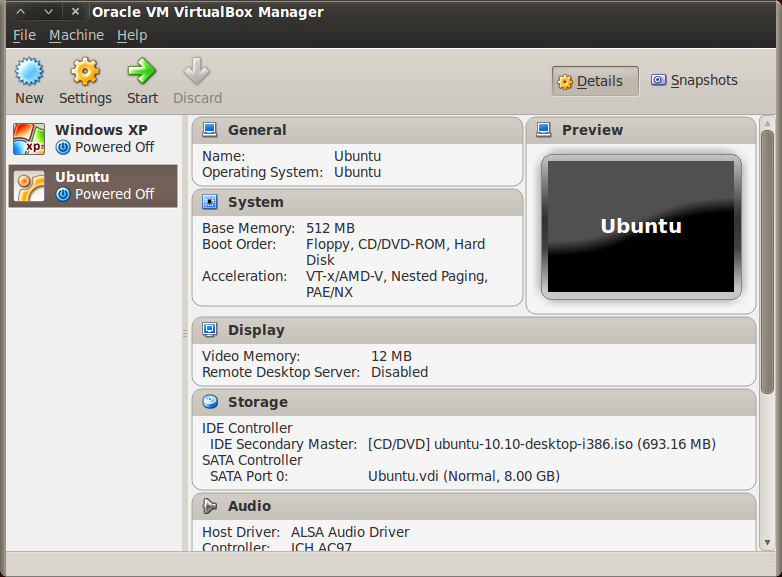Click the 12 MB video memory value
The height and width of the screenshot is (577, 782).
tap(391, 356)
